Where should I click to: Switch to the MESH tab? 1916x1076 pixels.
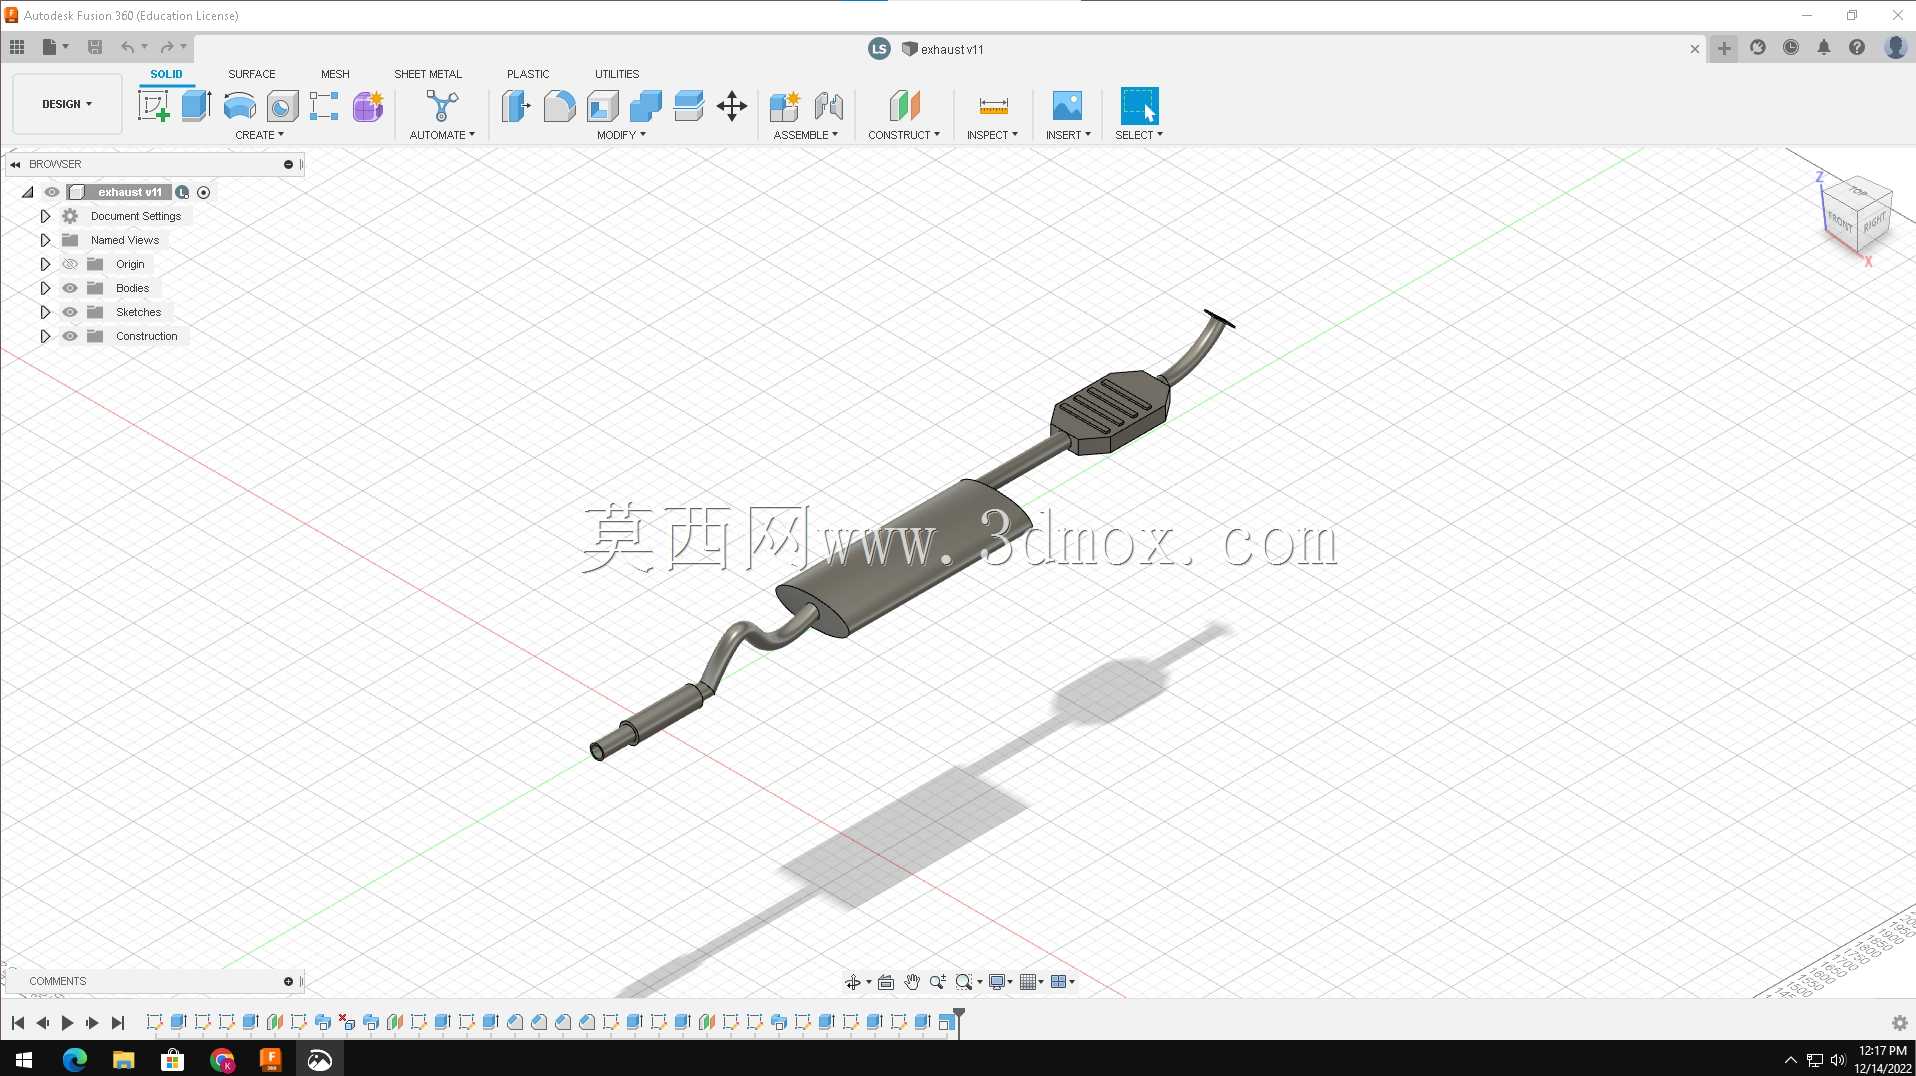tap(335, 74)
